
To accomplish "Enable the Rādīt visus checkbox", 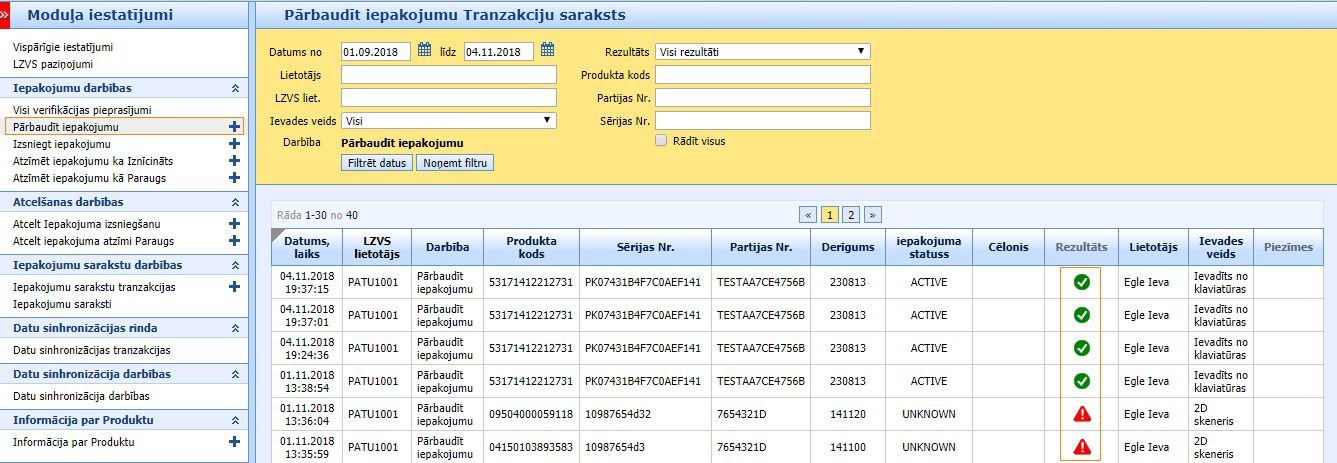I will pos(661,141).
